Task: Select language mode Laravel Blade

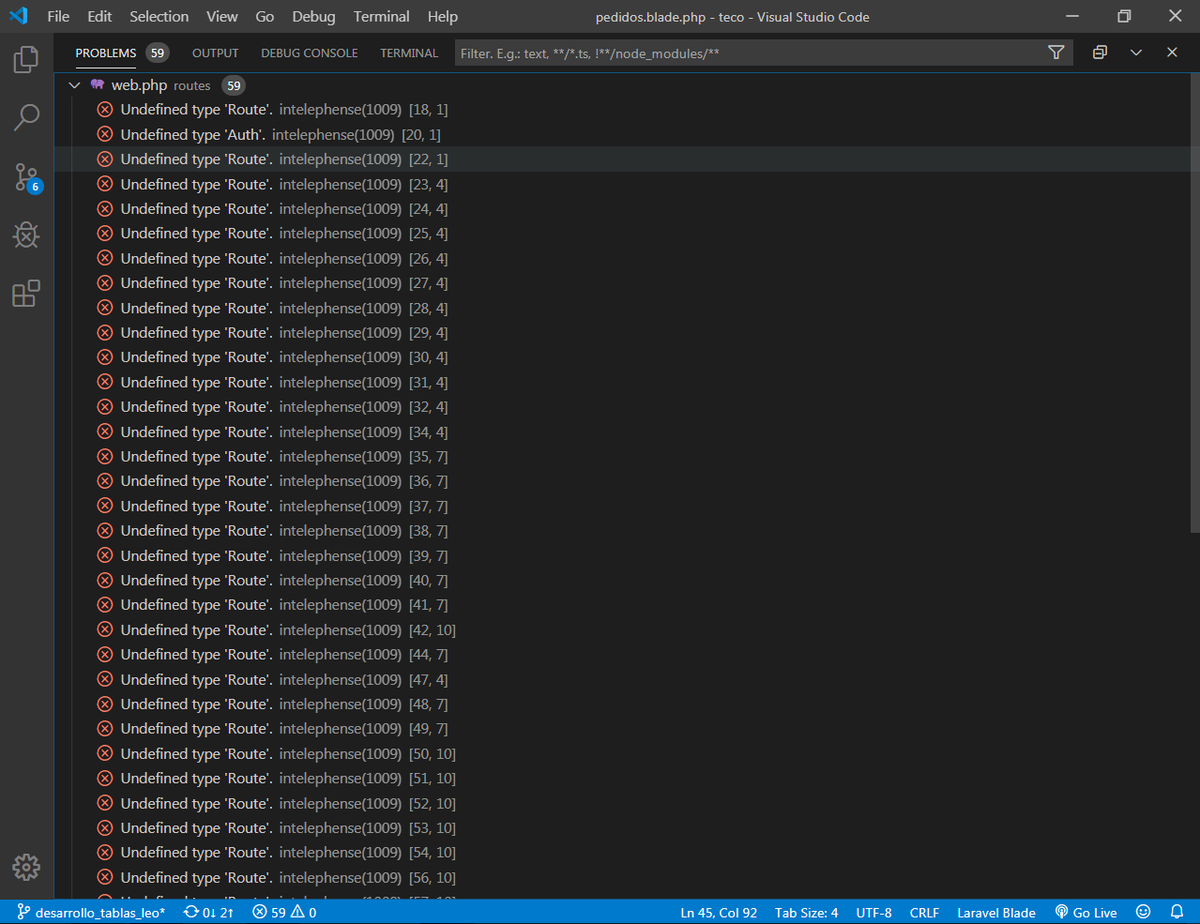Action: pos(996,912)
